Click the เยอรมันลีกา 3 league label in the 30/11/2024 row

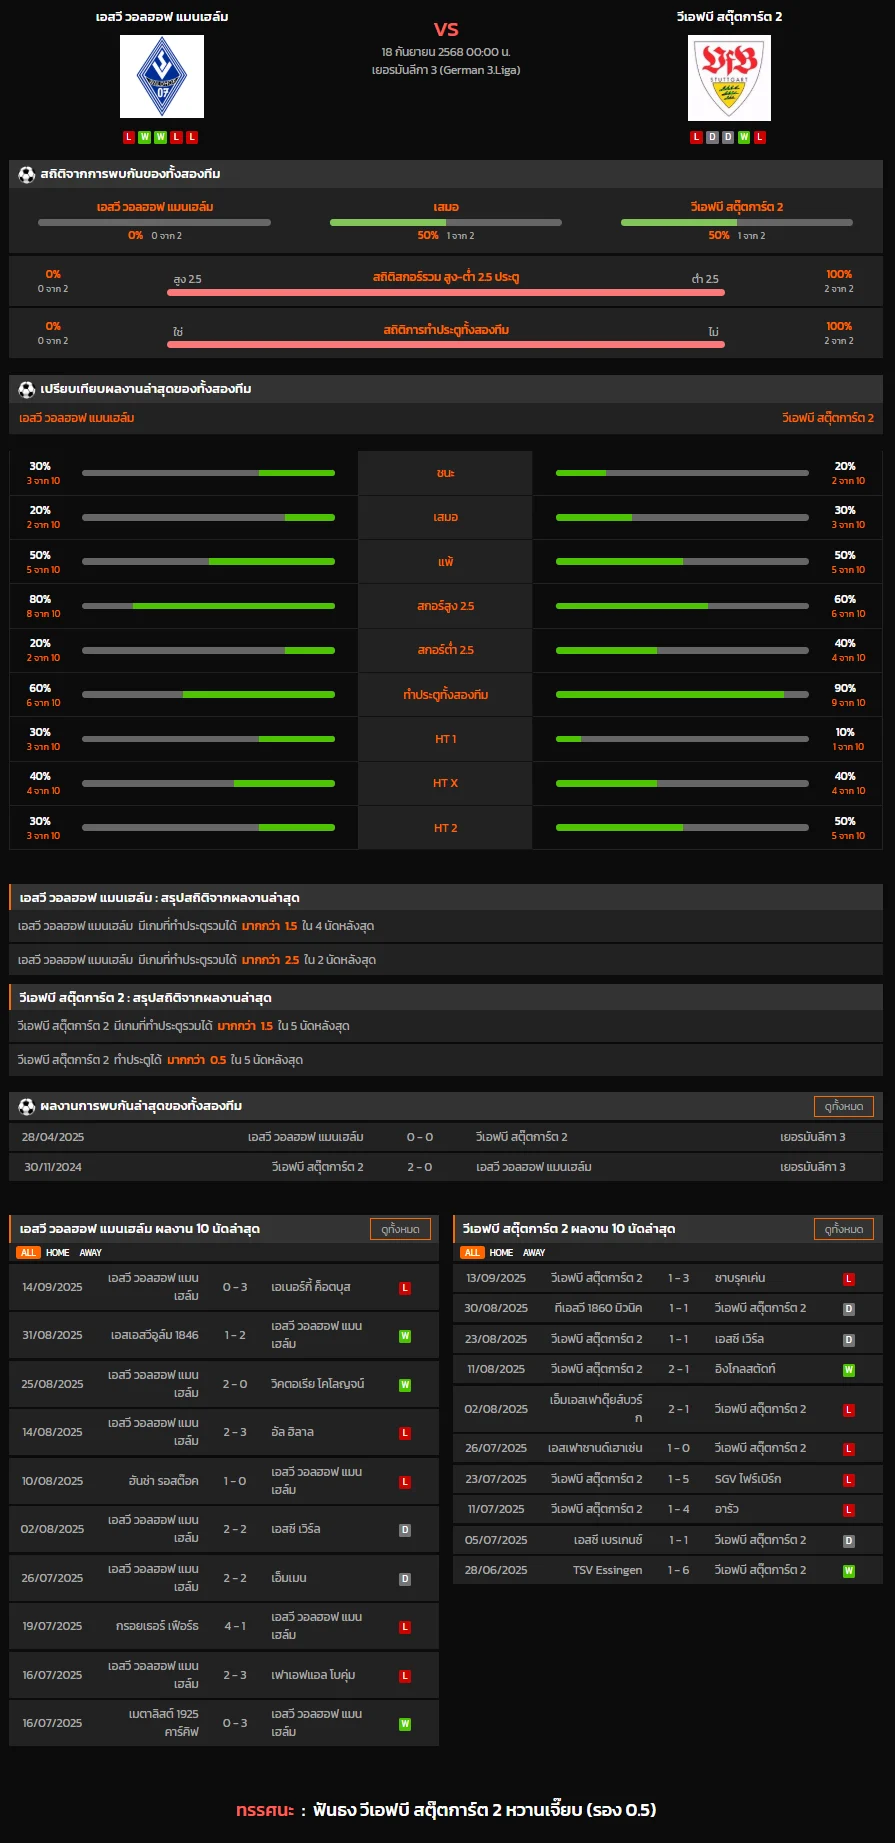(x=813, y=1167)
